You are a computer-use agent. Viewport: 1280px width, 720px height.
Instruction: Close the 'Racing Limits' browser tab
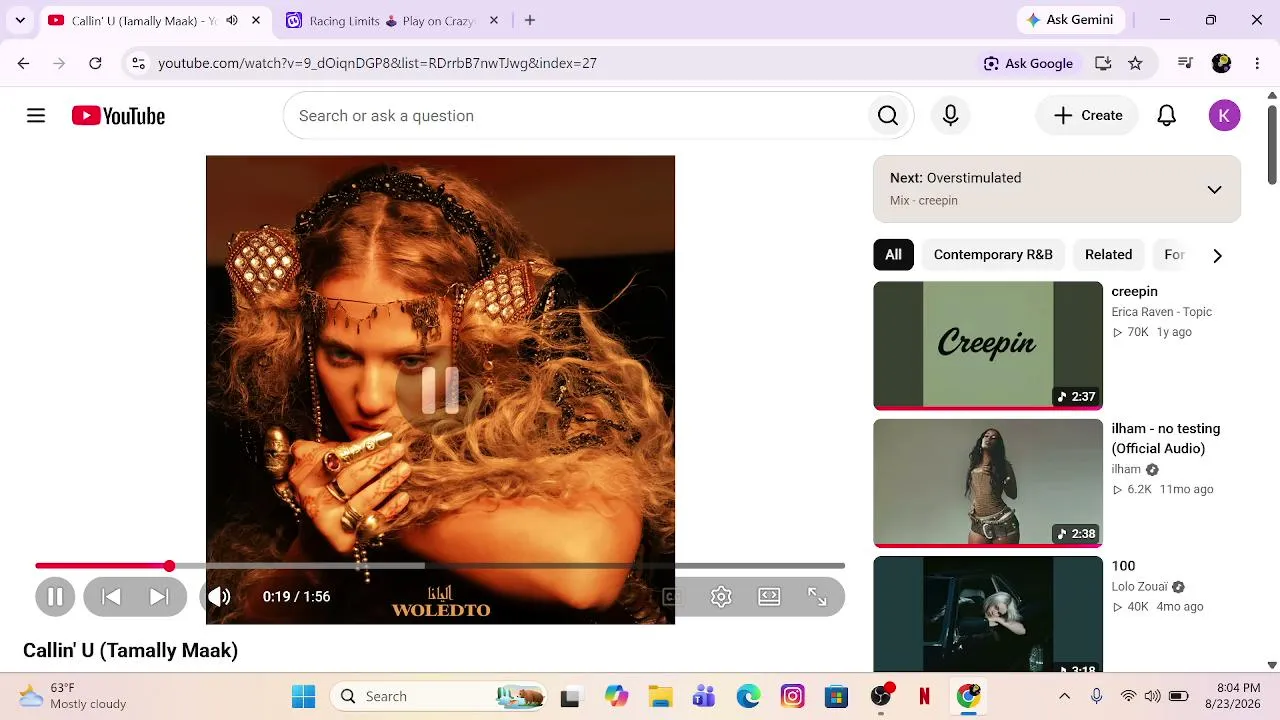[493, 20]
